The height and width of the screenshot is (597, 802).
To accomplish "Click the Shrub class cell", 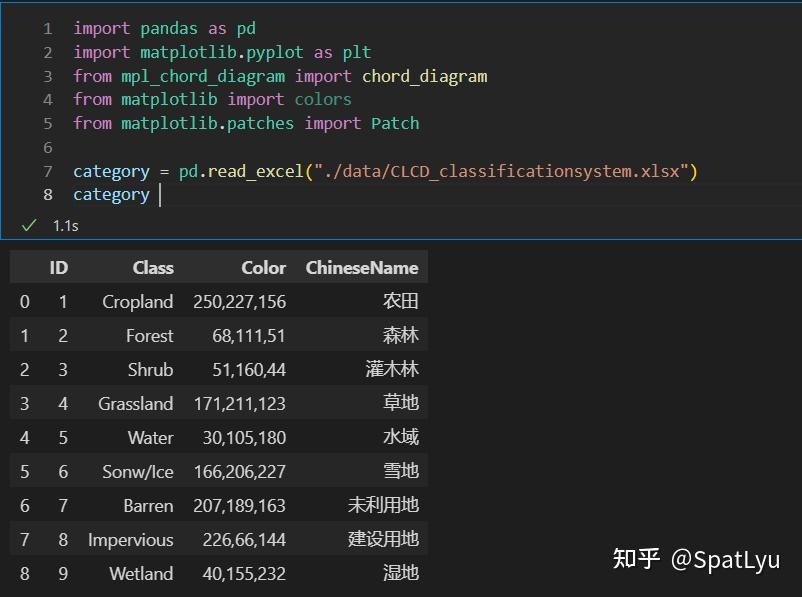I will tap(150, 370).
